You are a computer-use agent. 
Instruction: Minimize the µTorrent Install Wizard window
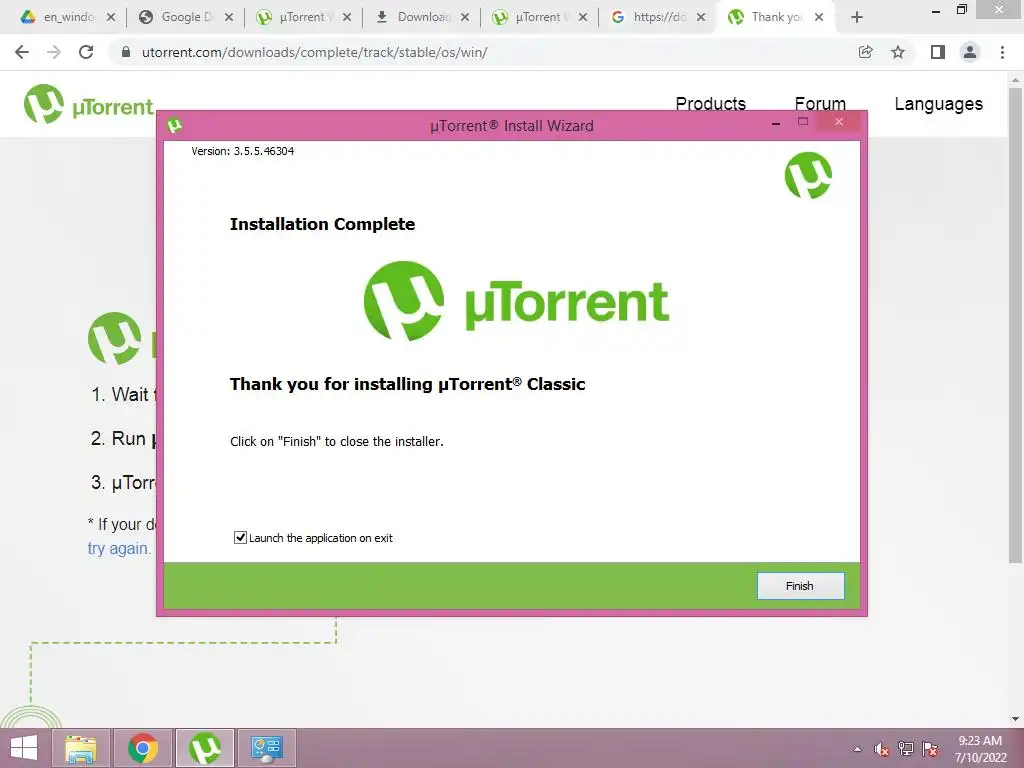click(776, 123)
